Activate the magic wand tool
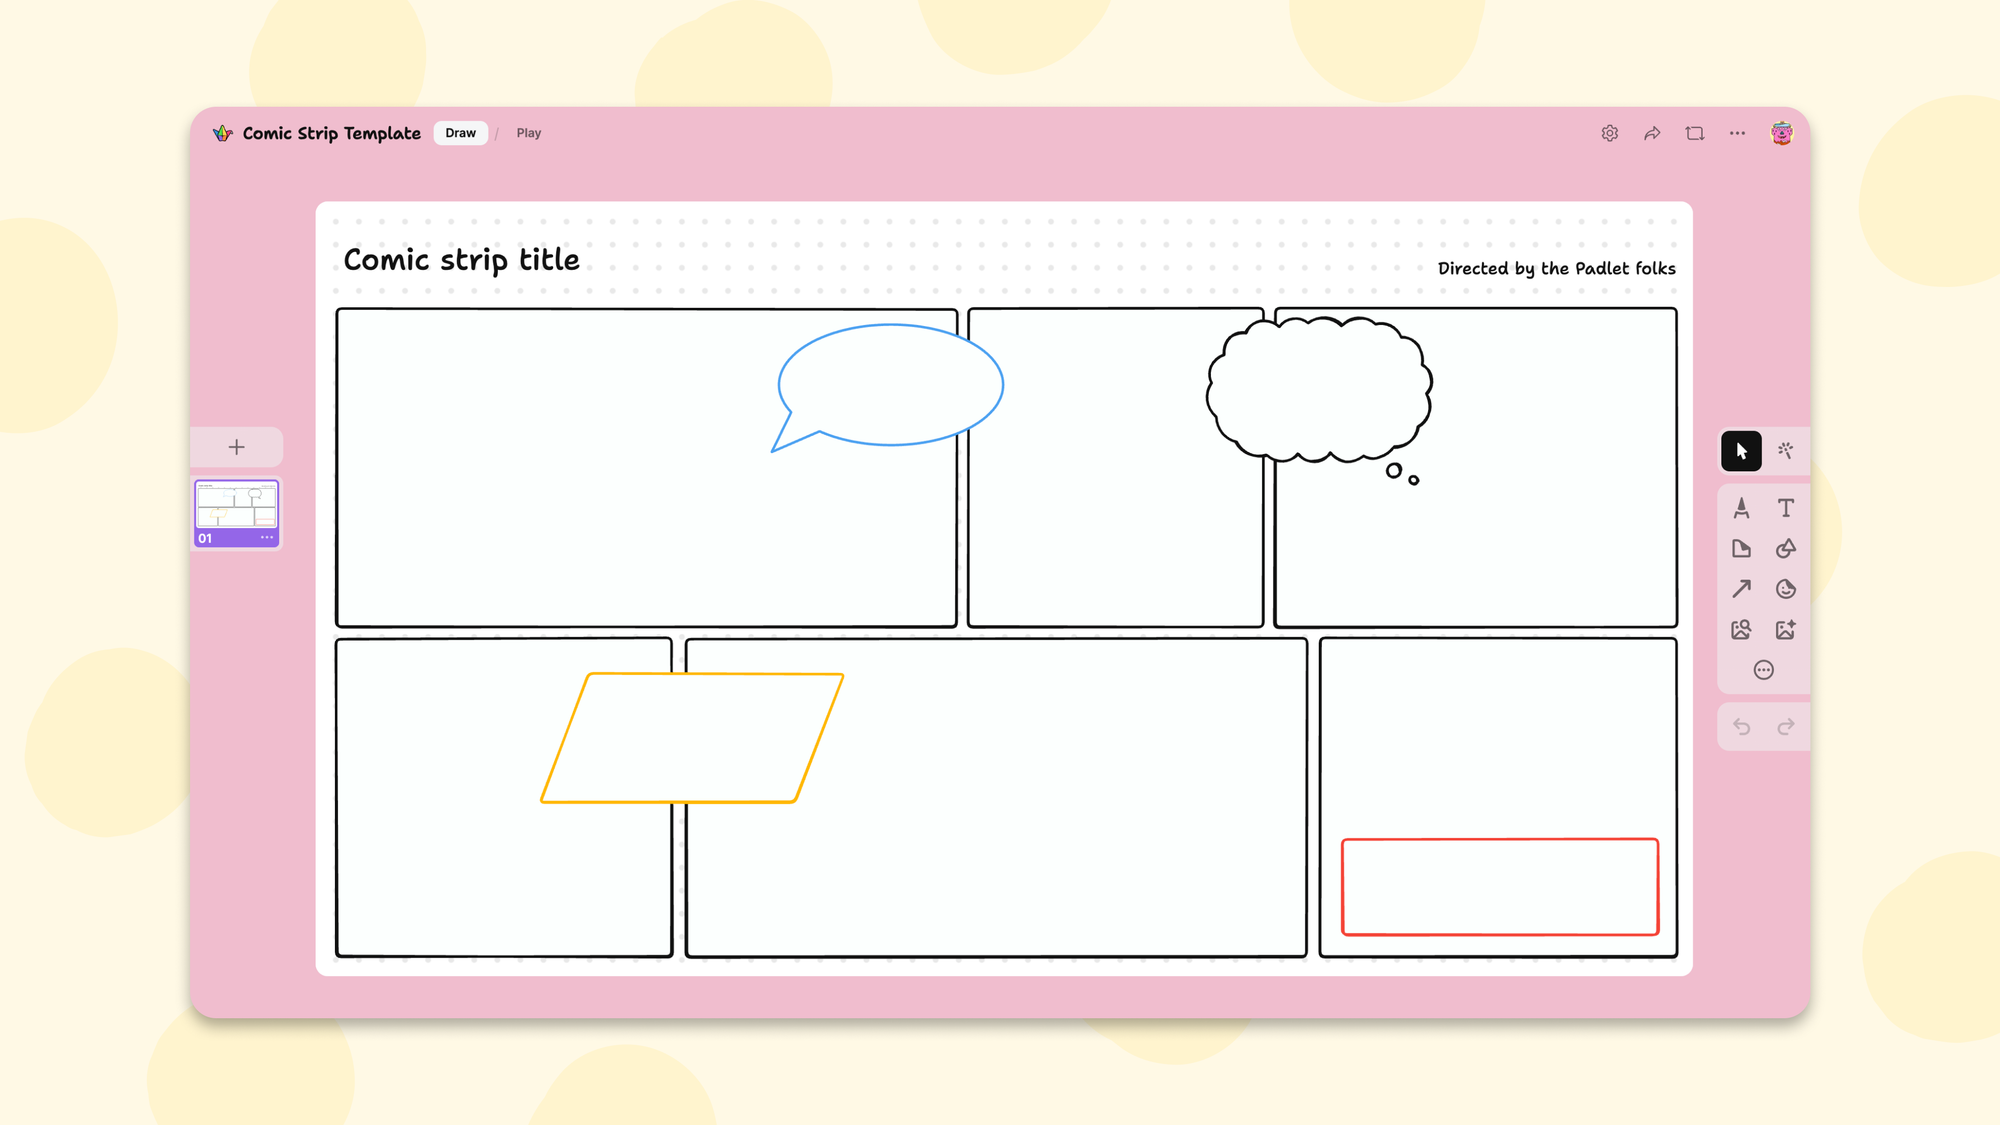Screen dimensions: 2000x1125 click(1786, 452)
